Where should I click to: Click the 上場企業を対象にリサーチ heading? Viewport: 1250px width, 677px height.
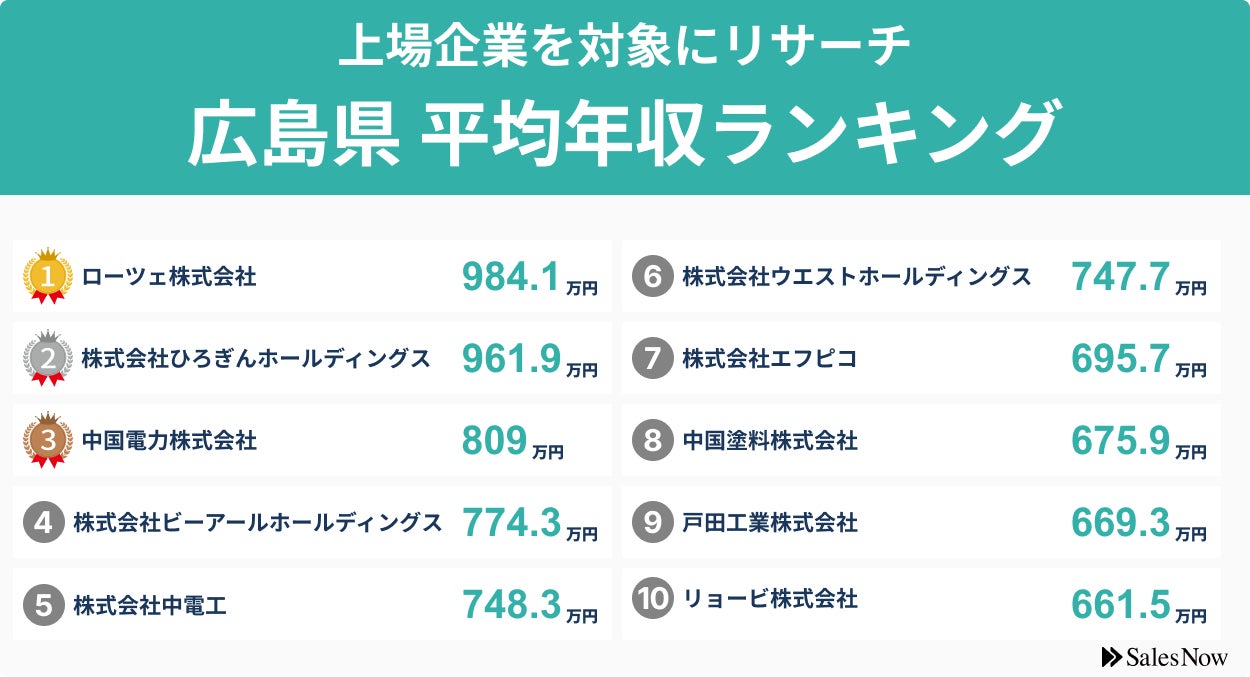coord(624,47)
